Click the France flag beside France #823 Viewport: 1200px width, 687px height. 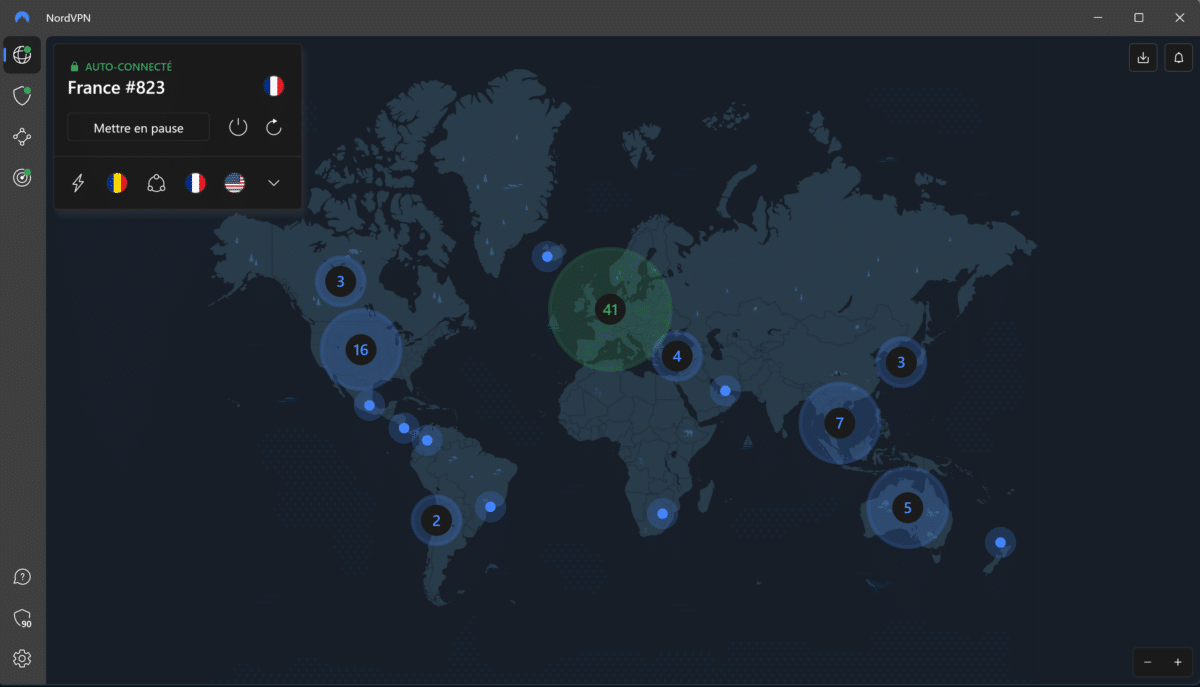coord(274,86)
